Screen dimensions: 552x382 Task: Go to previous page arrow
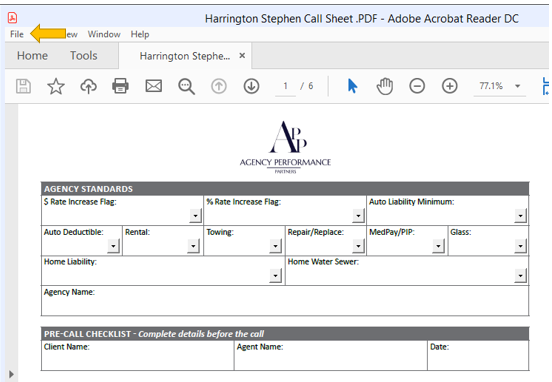click(219, 86)
